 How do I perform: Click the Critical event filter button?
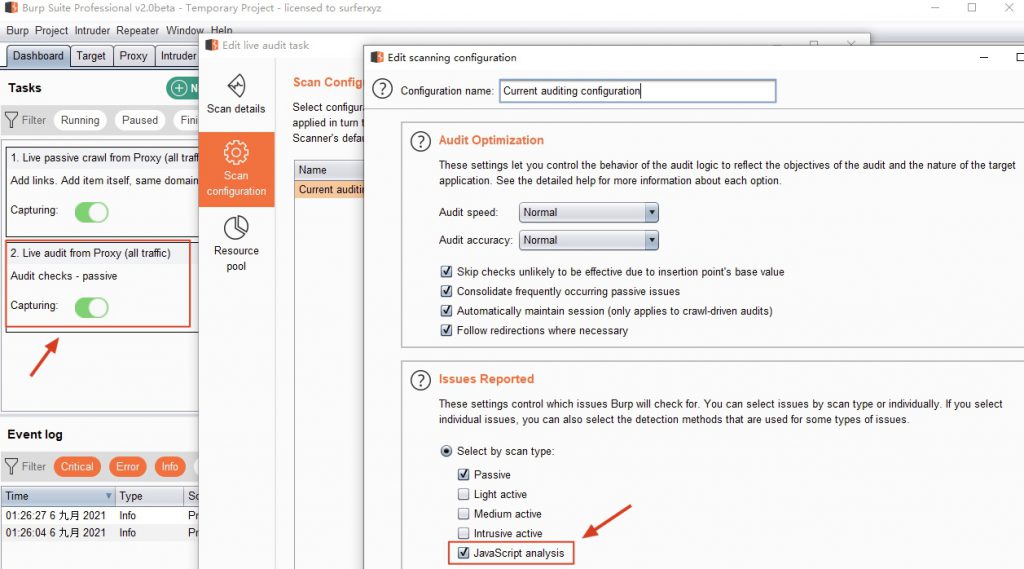coord(77,466)
